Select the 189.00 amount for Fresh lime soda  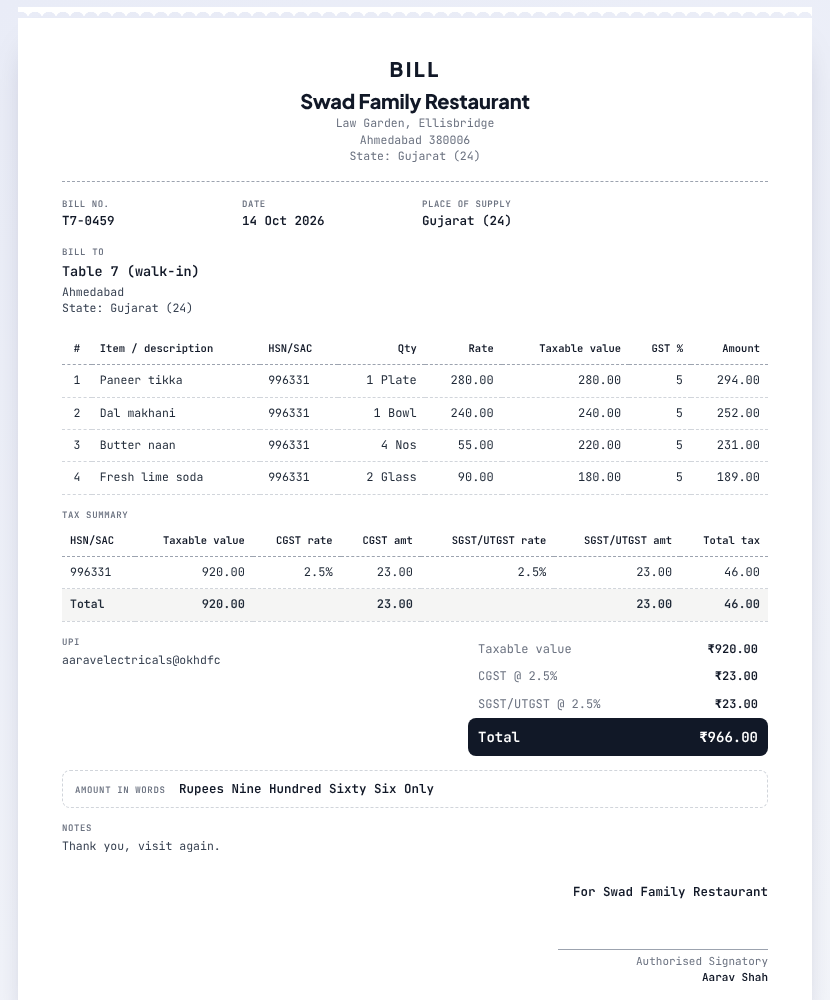738,477
